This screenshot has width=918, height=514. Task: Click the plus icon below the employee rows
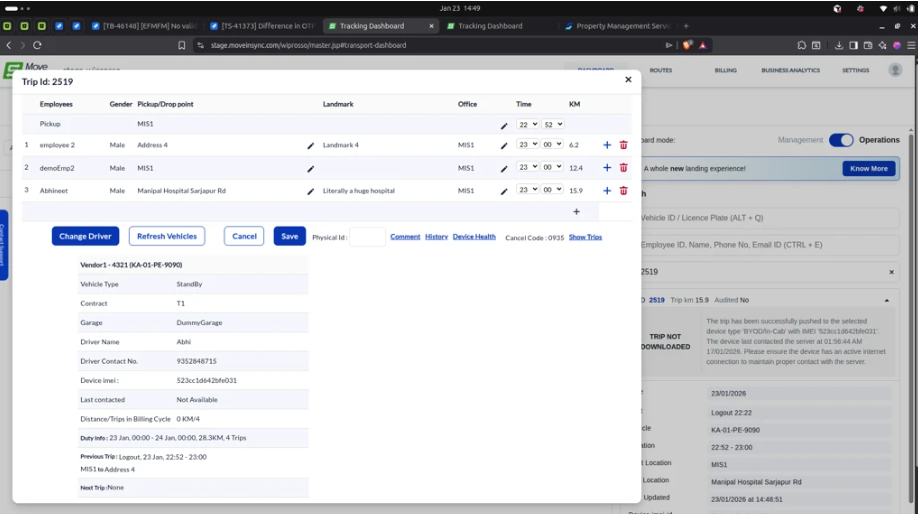(576, 212)
